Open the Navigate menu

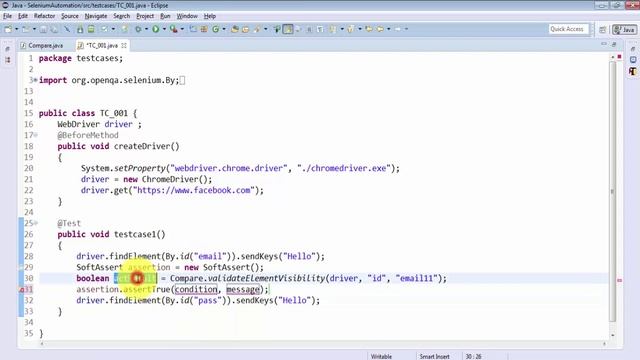(x=96, y=16)
